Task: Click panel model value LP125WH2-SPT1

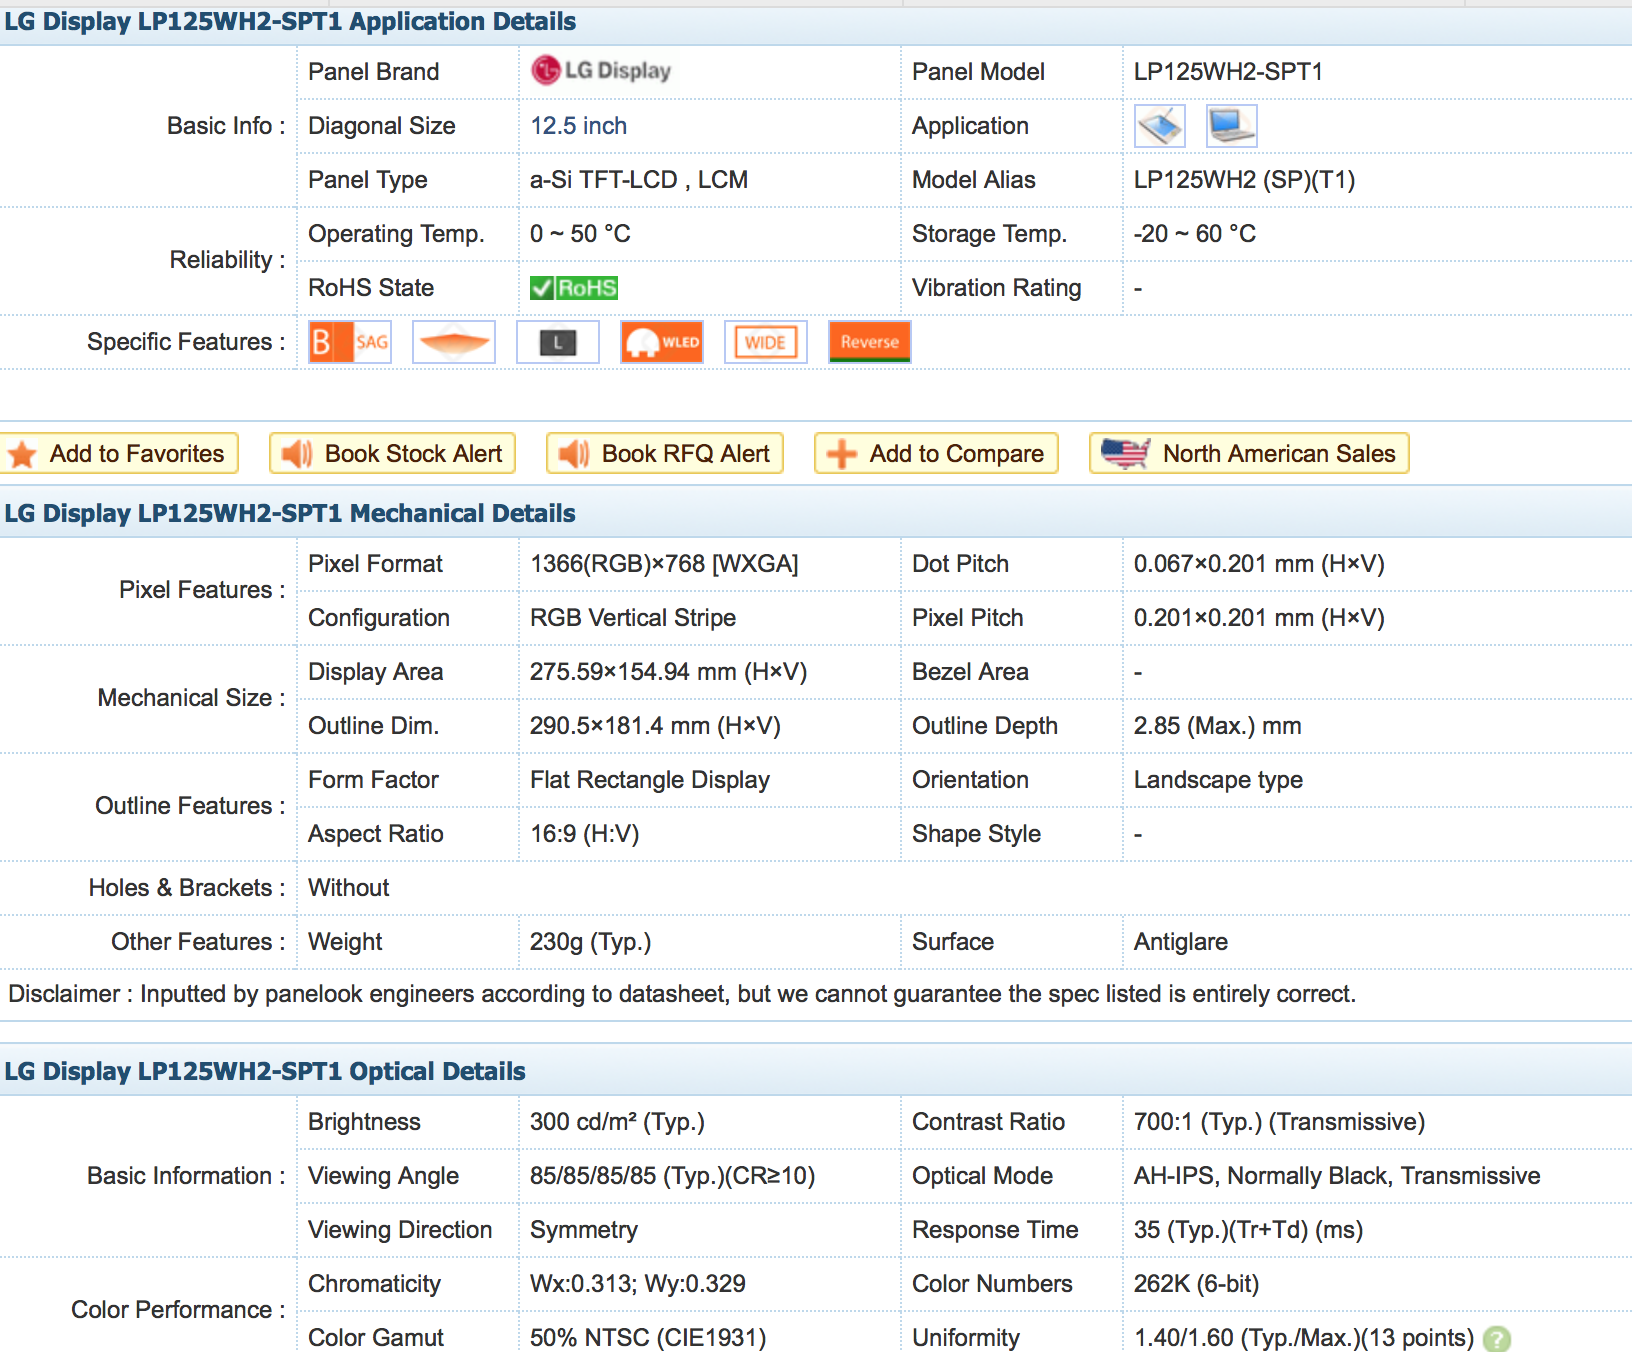Action: pos(1228,72)
